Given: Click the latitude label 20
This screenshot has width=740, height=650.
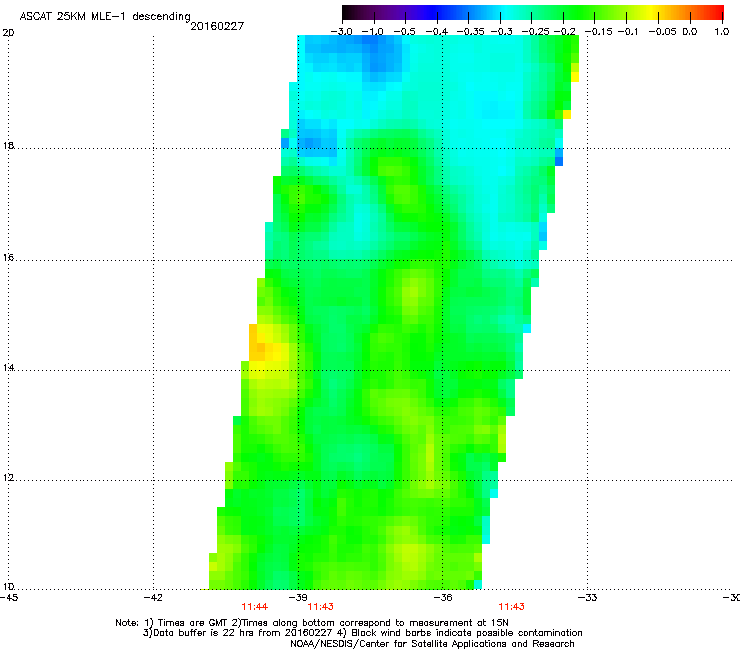Looking at the screenshot, I should pos(8,33).
